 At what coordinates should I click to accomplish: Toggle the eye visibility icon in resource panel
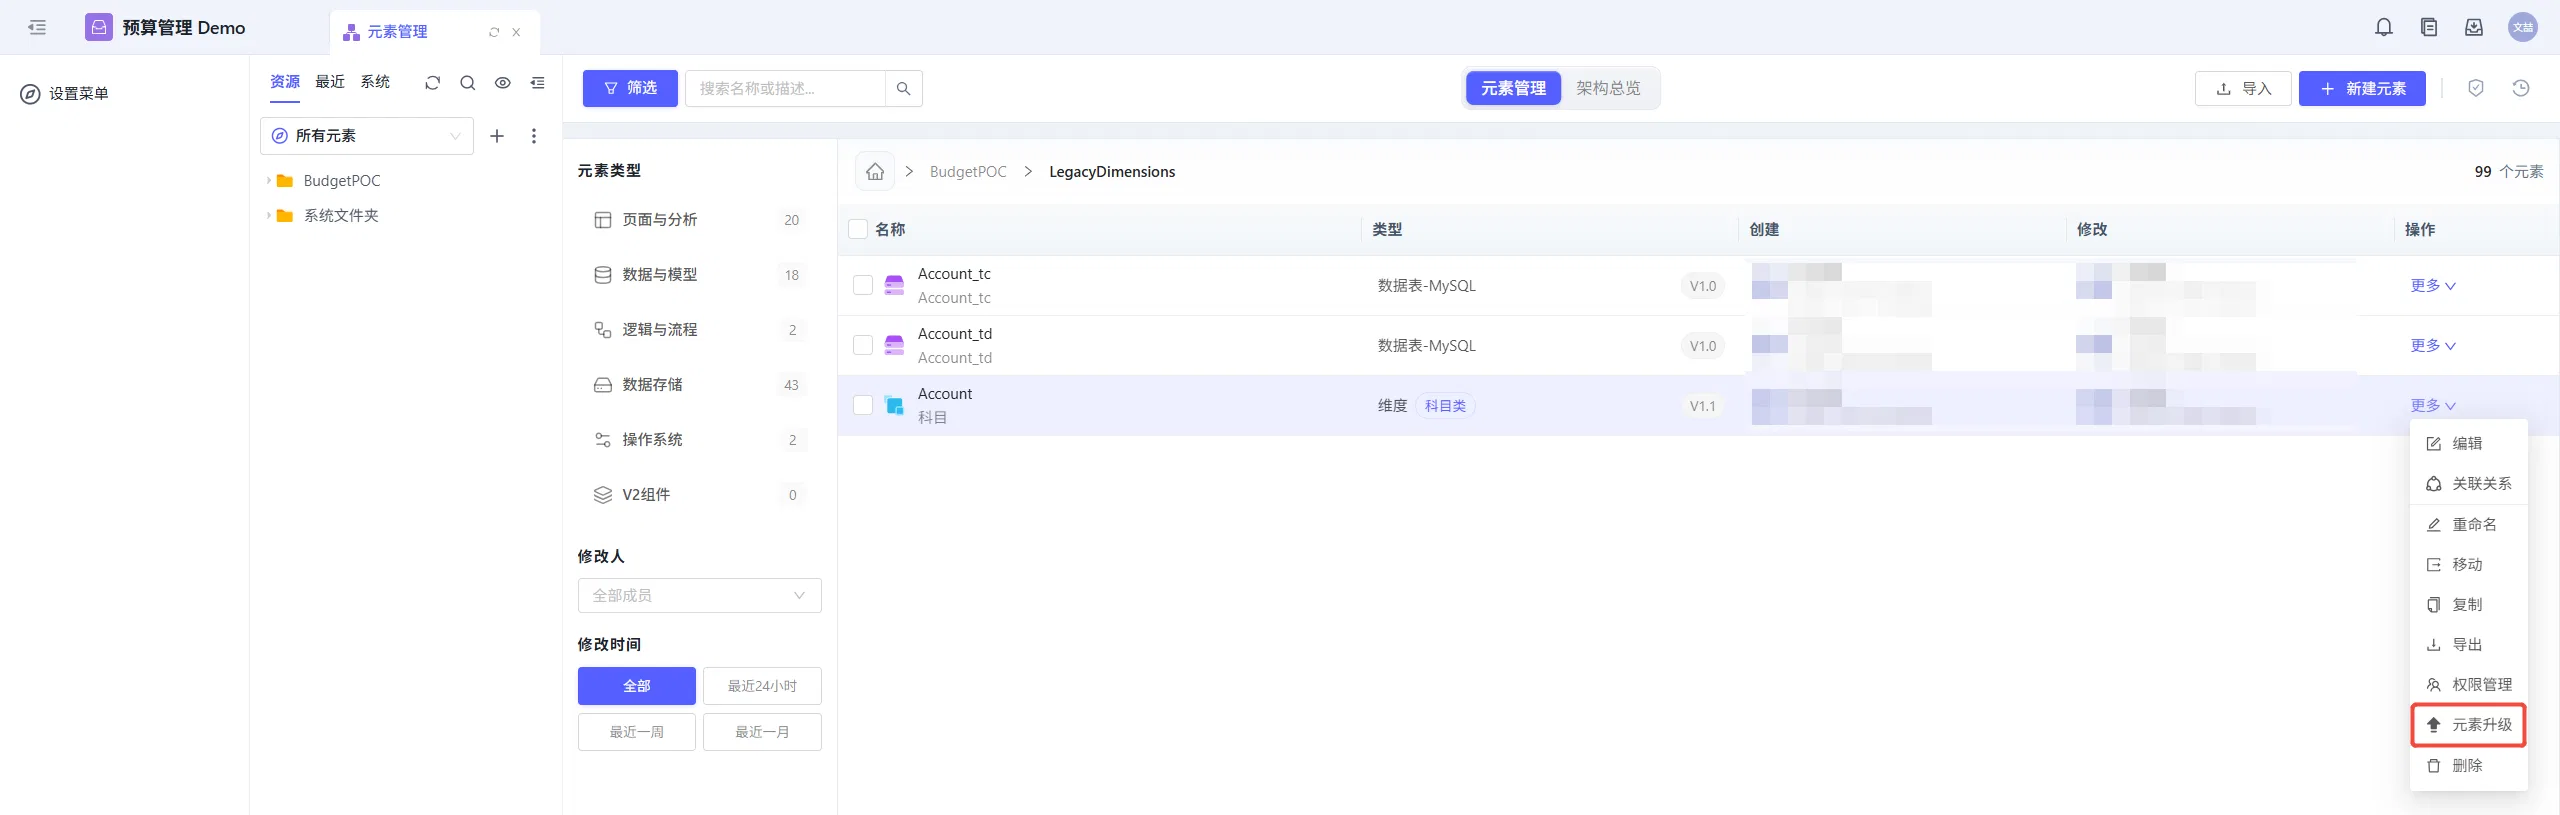(x=503, y=83)
